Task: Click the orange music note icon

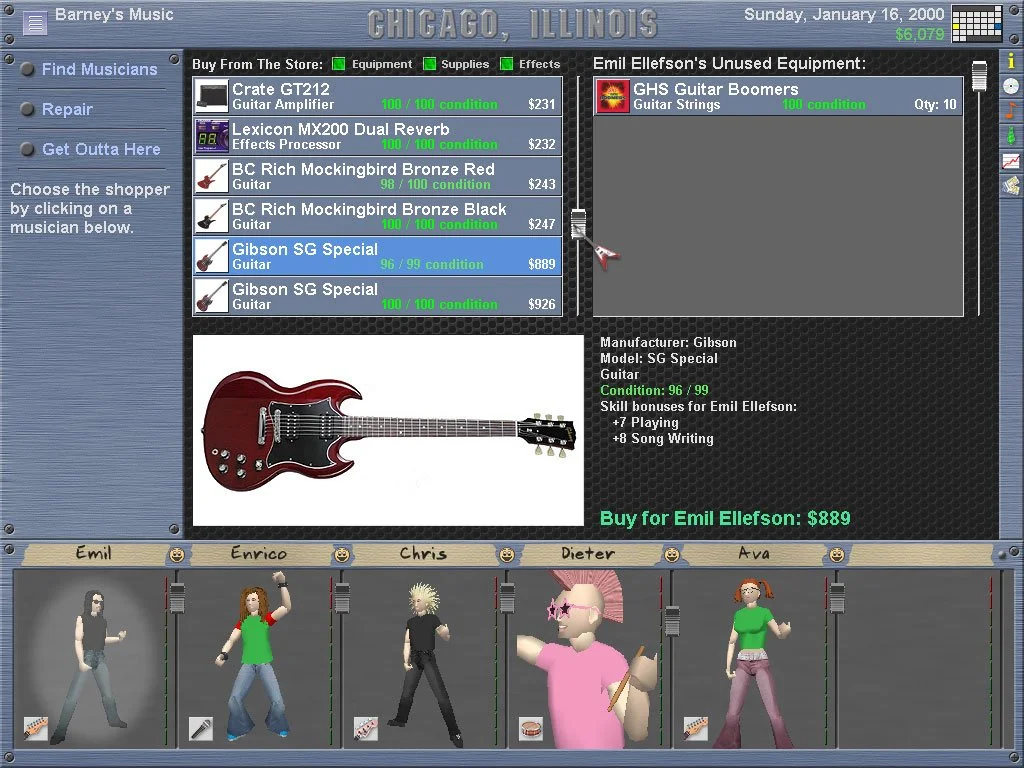Action: point(1011,110)
